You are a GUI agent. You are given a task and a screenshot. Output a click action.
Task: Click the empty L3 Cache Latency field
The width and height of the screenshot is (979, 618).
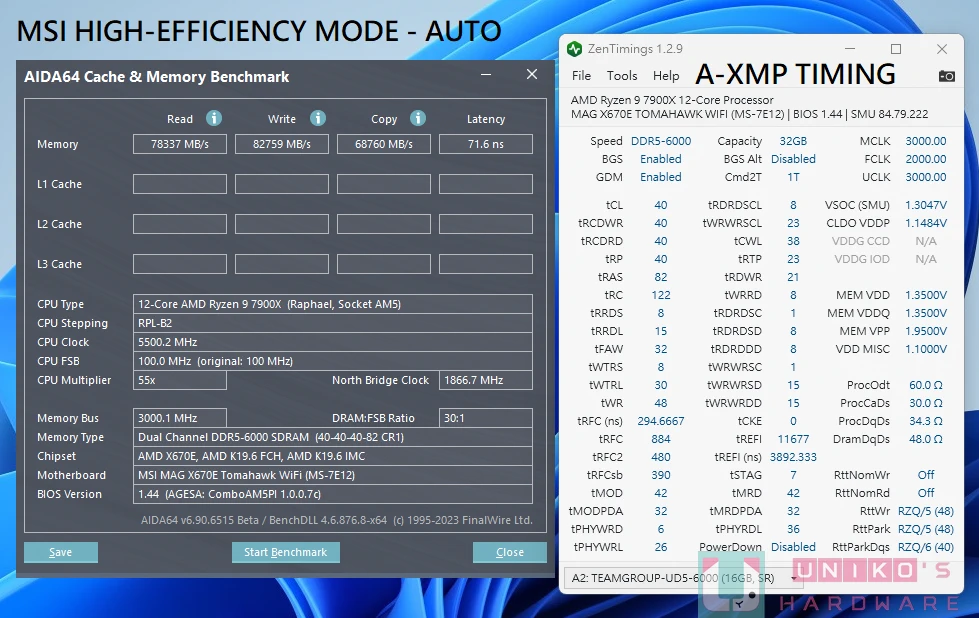coord(486,264)
